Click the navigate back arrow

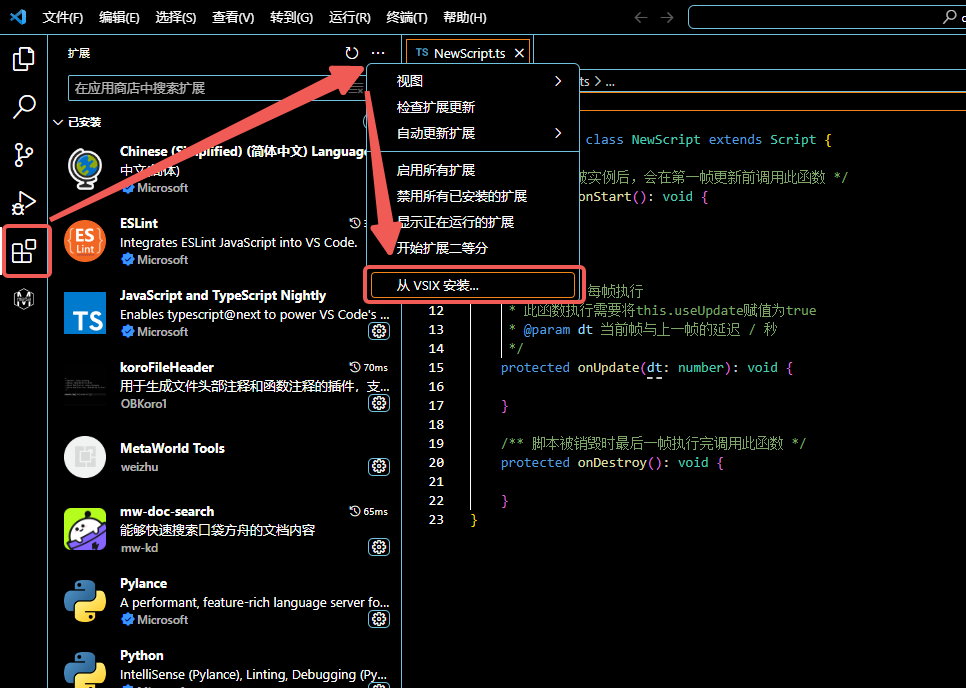(641, 17)
